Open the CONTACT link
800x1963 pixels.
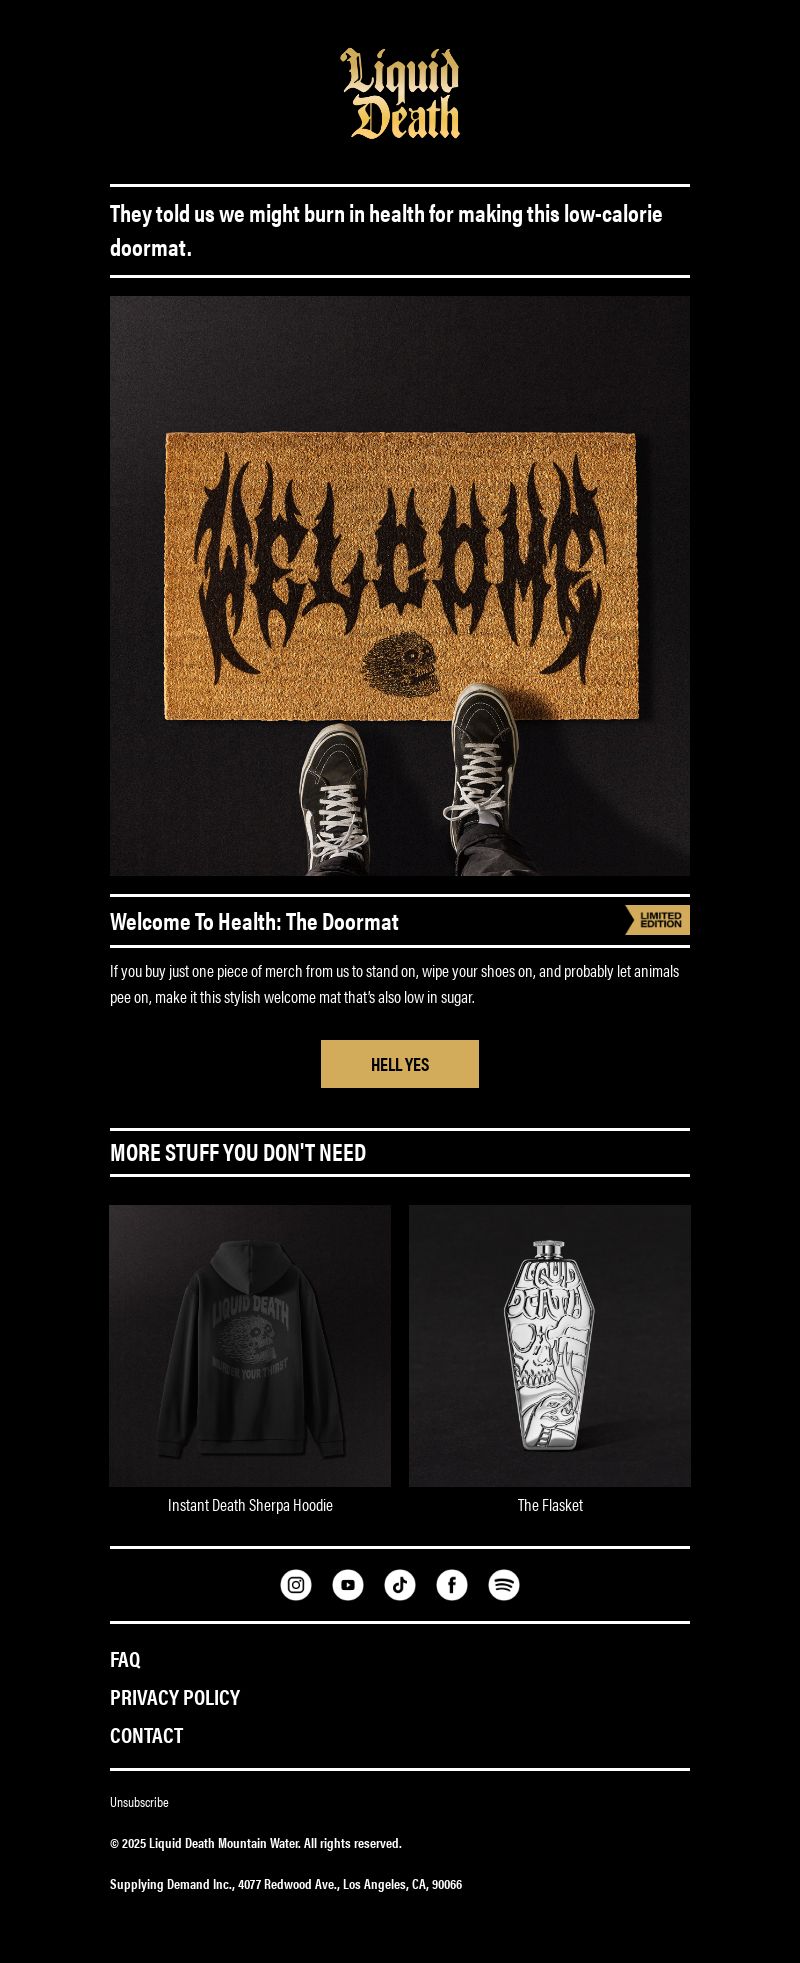pyautogui.click(x=146, y=1735)
